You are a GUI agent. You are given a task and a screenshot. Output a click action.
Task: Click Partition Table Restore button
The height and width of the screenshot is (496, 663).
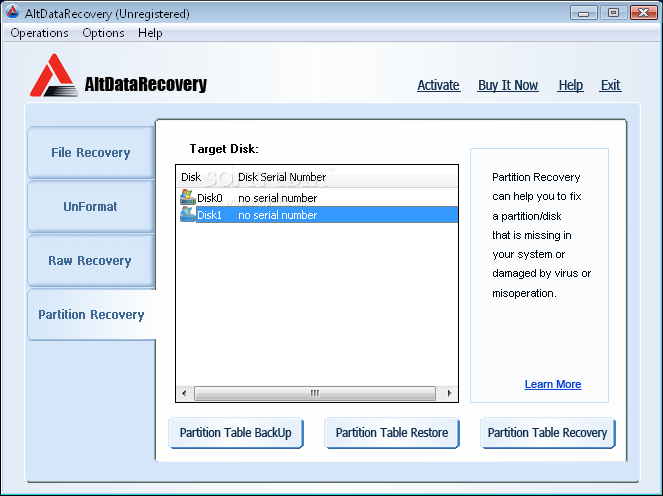point(392,433)
